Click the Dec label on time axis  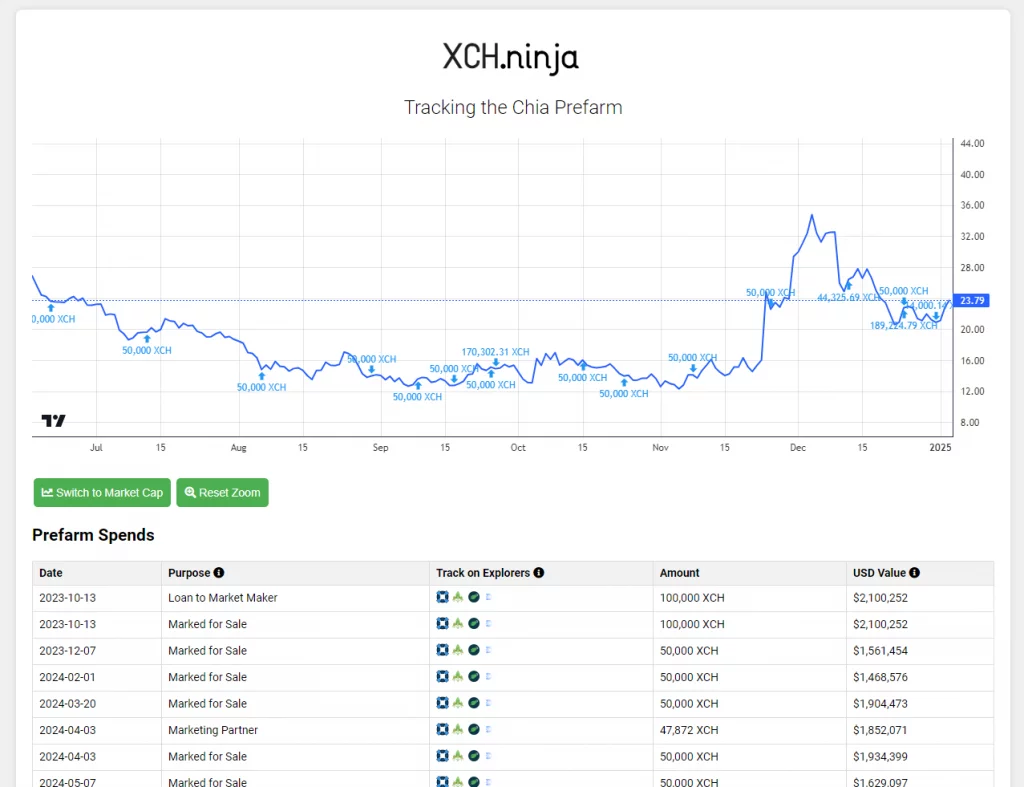pyautogui.click(x=798, y=447)
